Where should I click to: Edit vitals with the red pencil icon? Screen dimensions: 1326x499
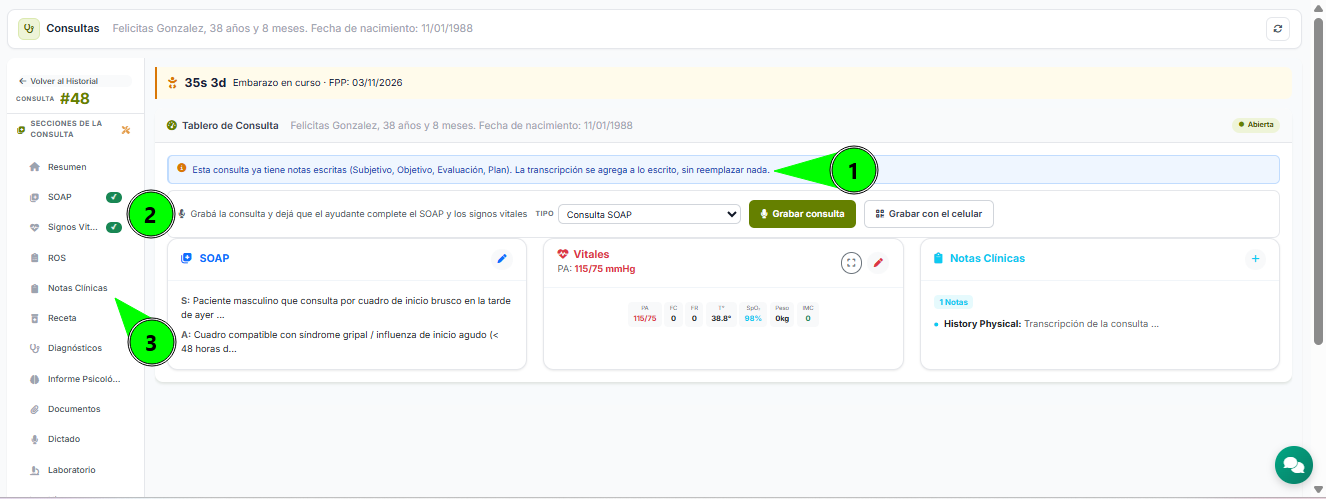(879, 262)
